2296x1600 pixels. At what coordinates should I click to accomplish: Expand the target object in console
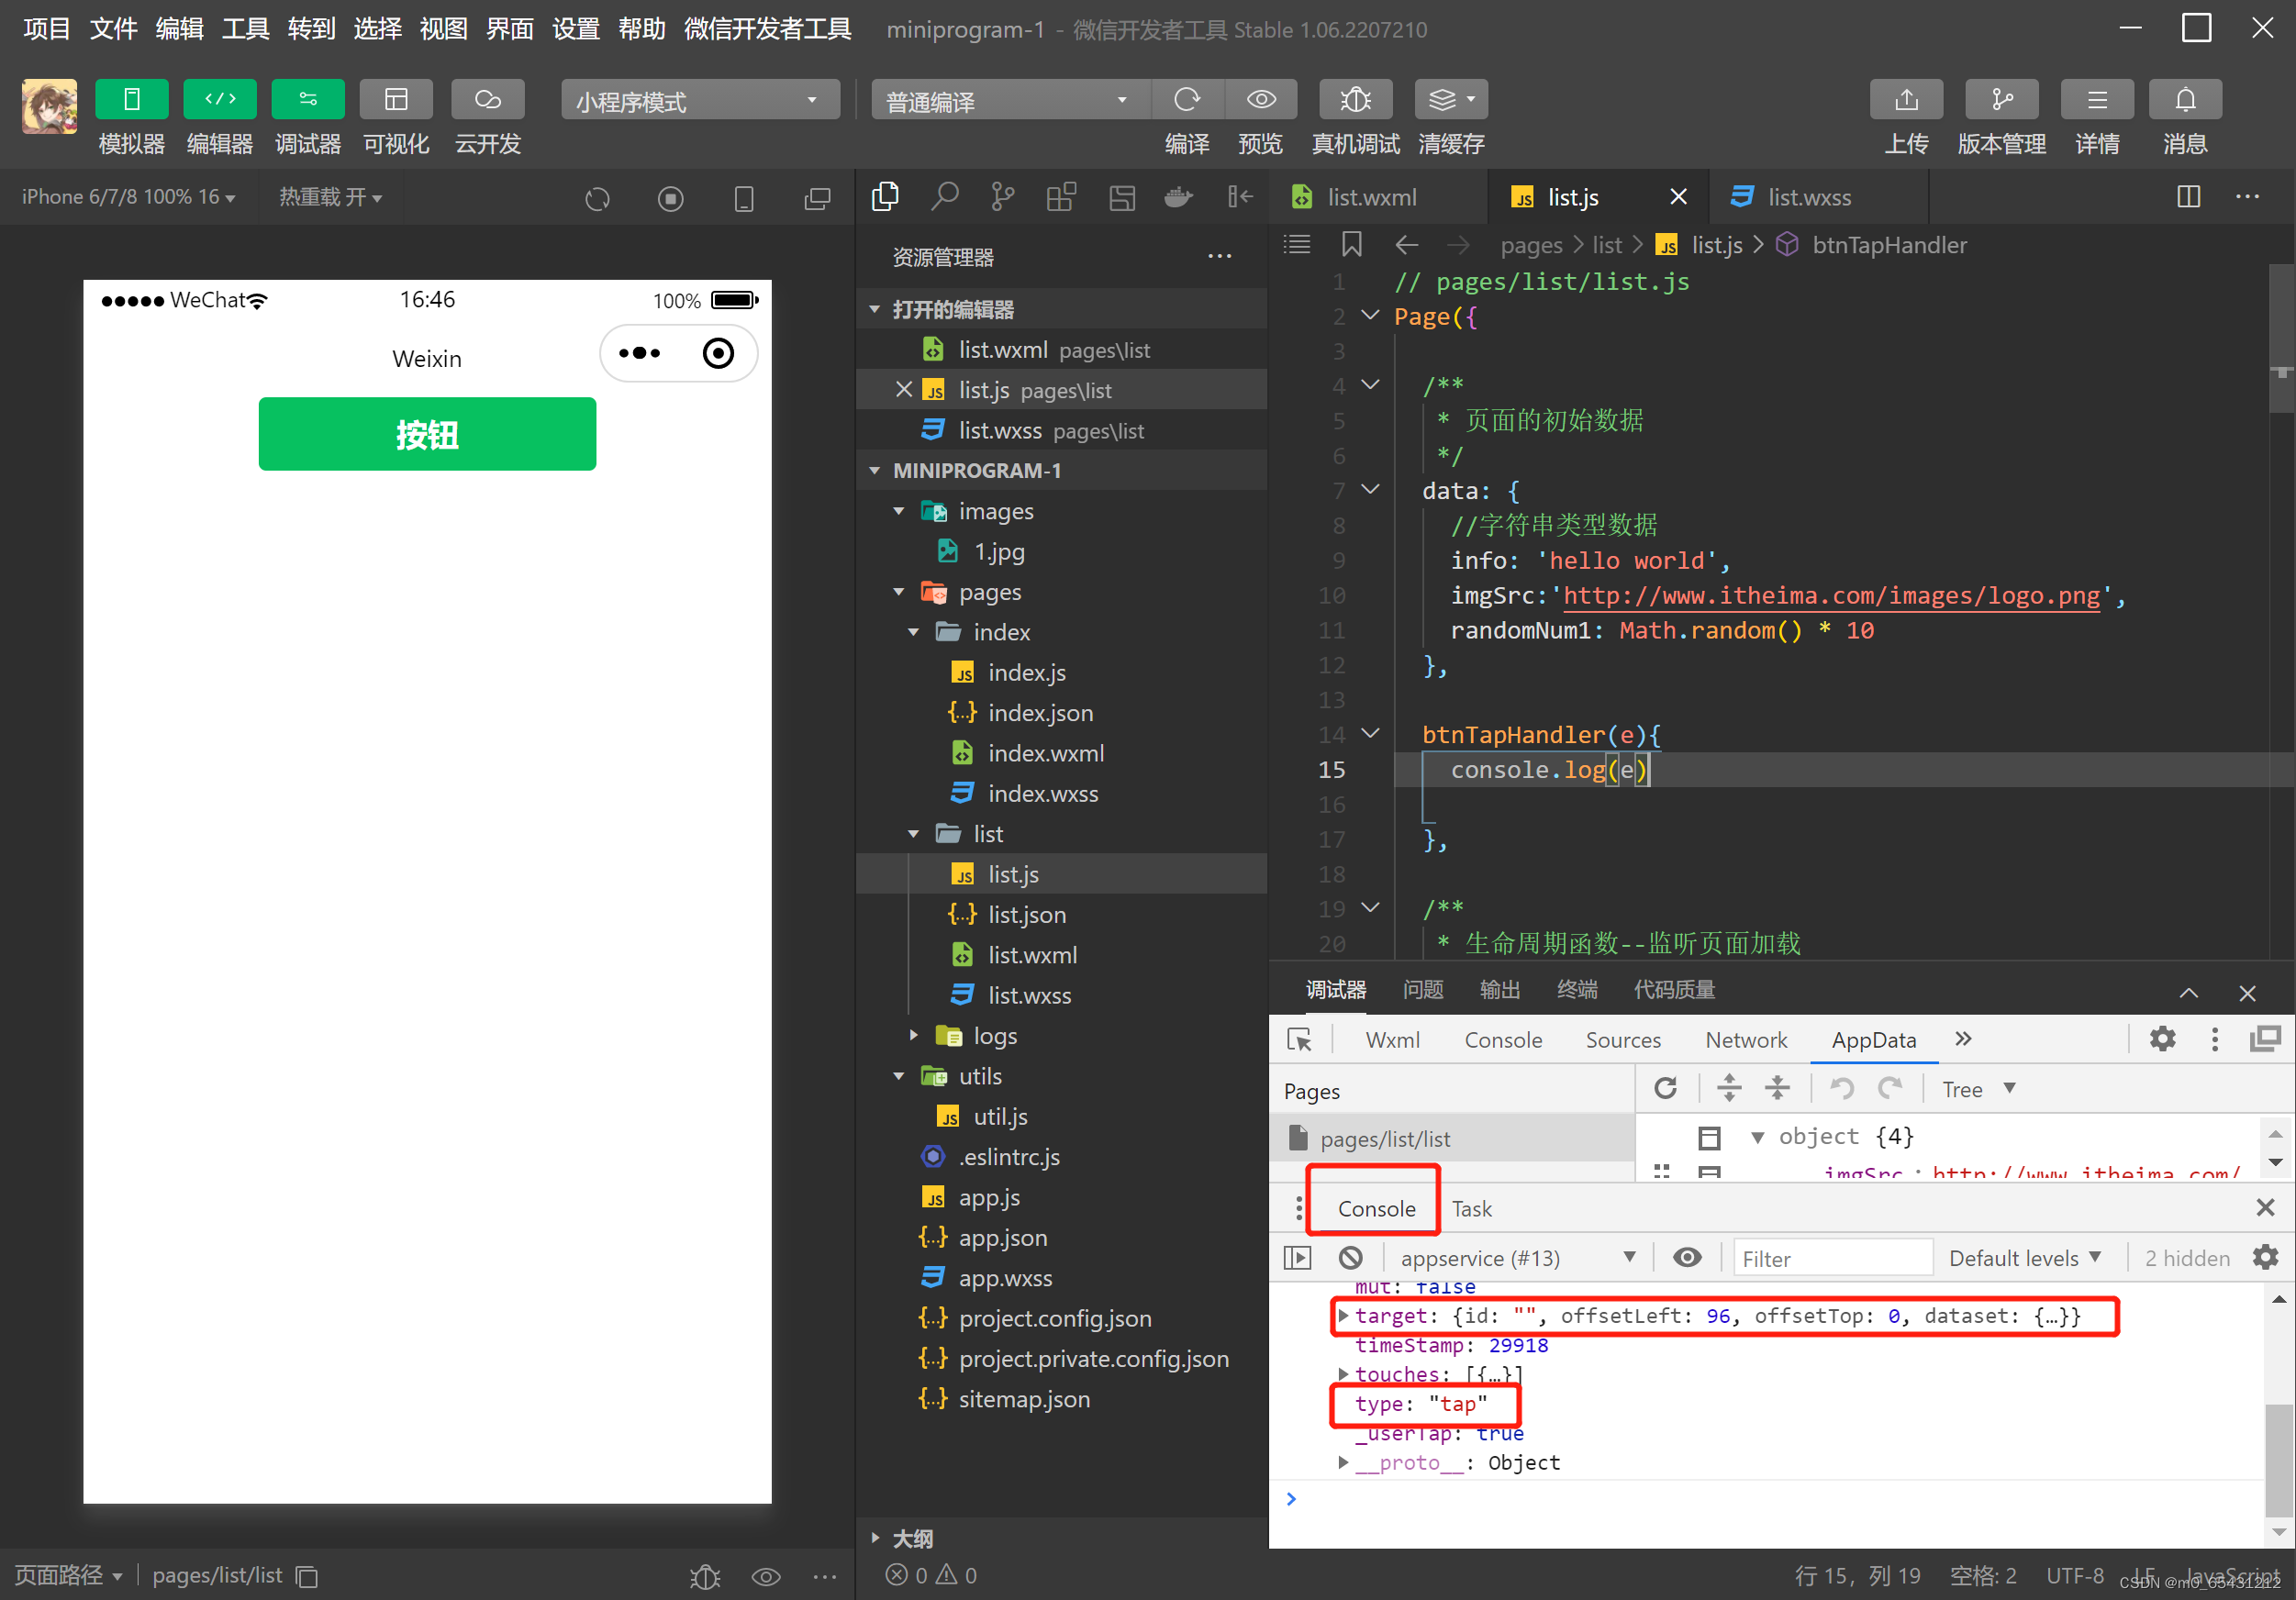(1343, 1315)
